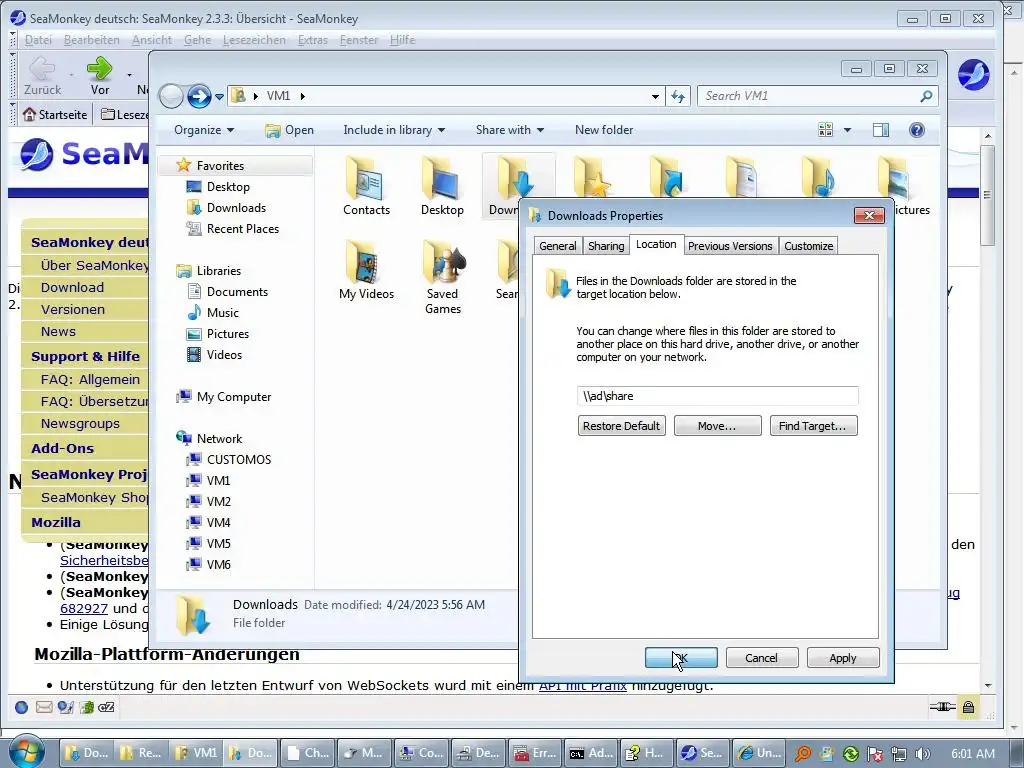This screenshot has height=768, width=1024.
Task: Open the magnifier tray icon
Action: tap(803, 754)
